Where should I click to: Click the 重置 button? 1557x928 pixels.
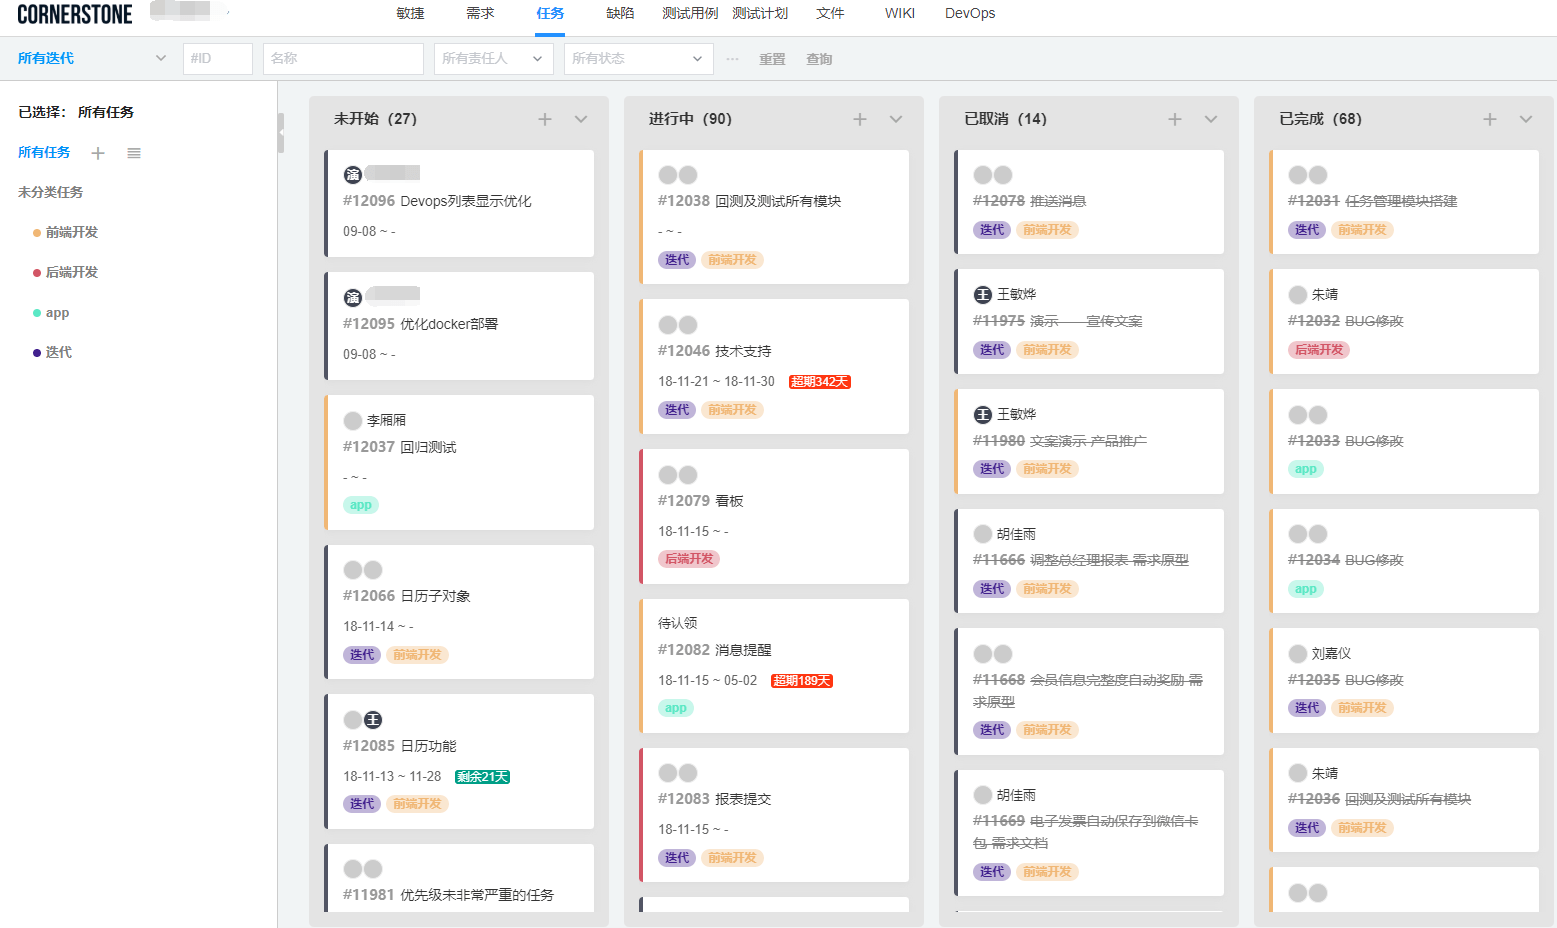tap(772, 59)
